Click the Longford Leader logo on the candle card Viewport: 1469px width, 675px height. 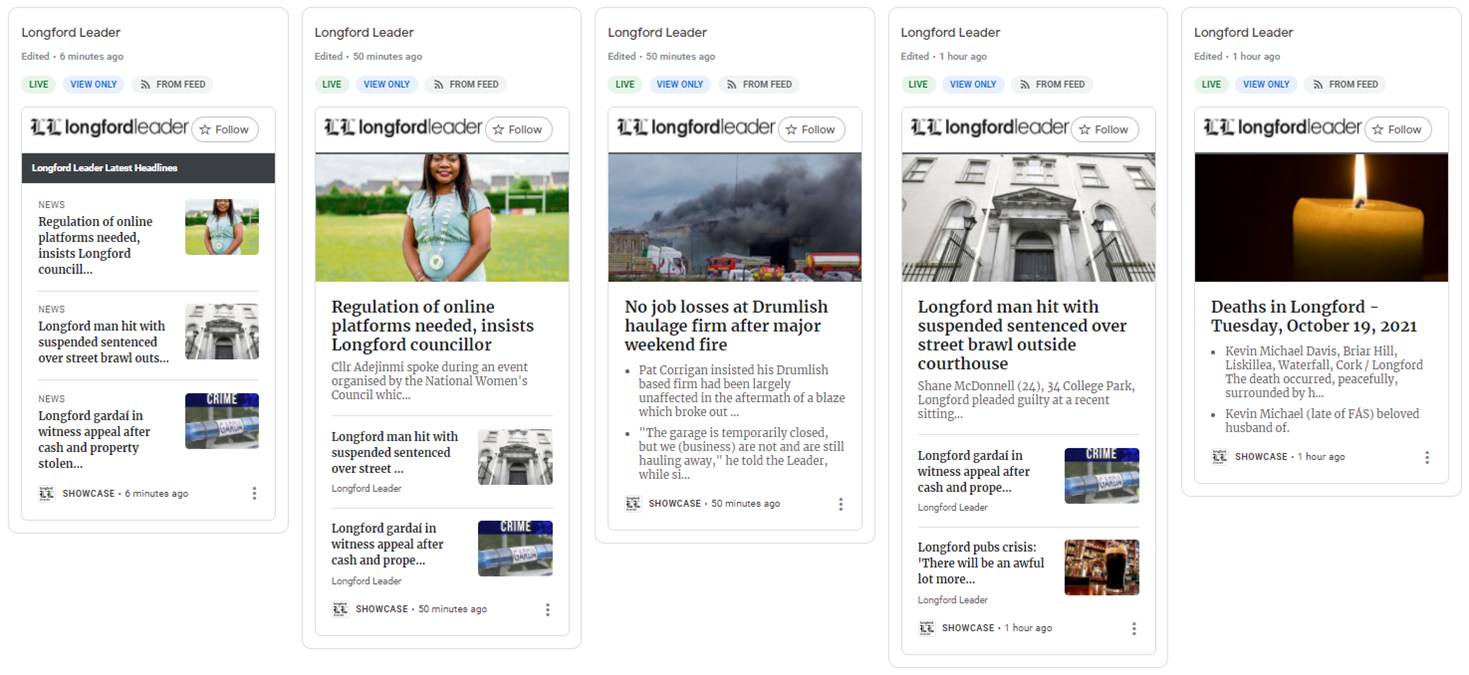click(1282, 127)
